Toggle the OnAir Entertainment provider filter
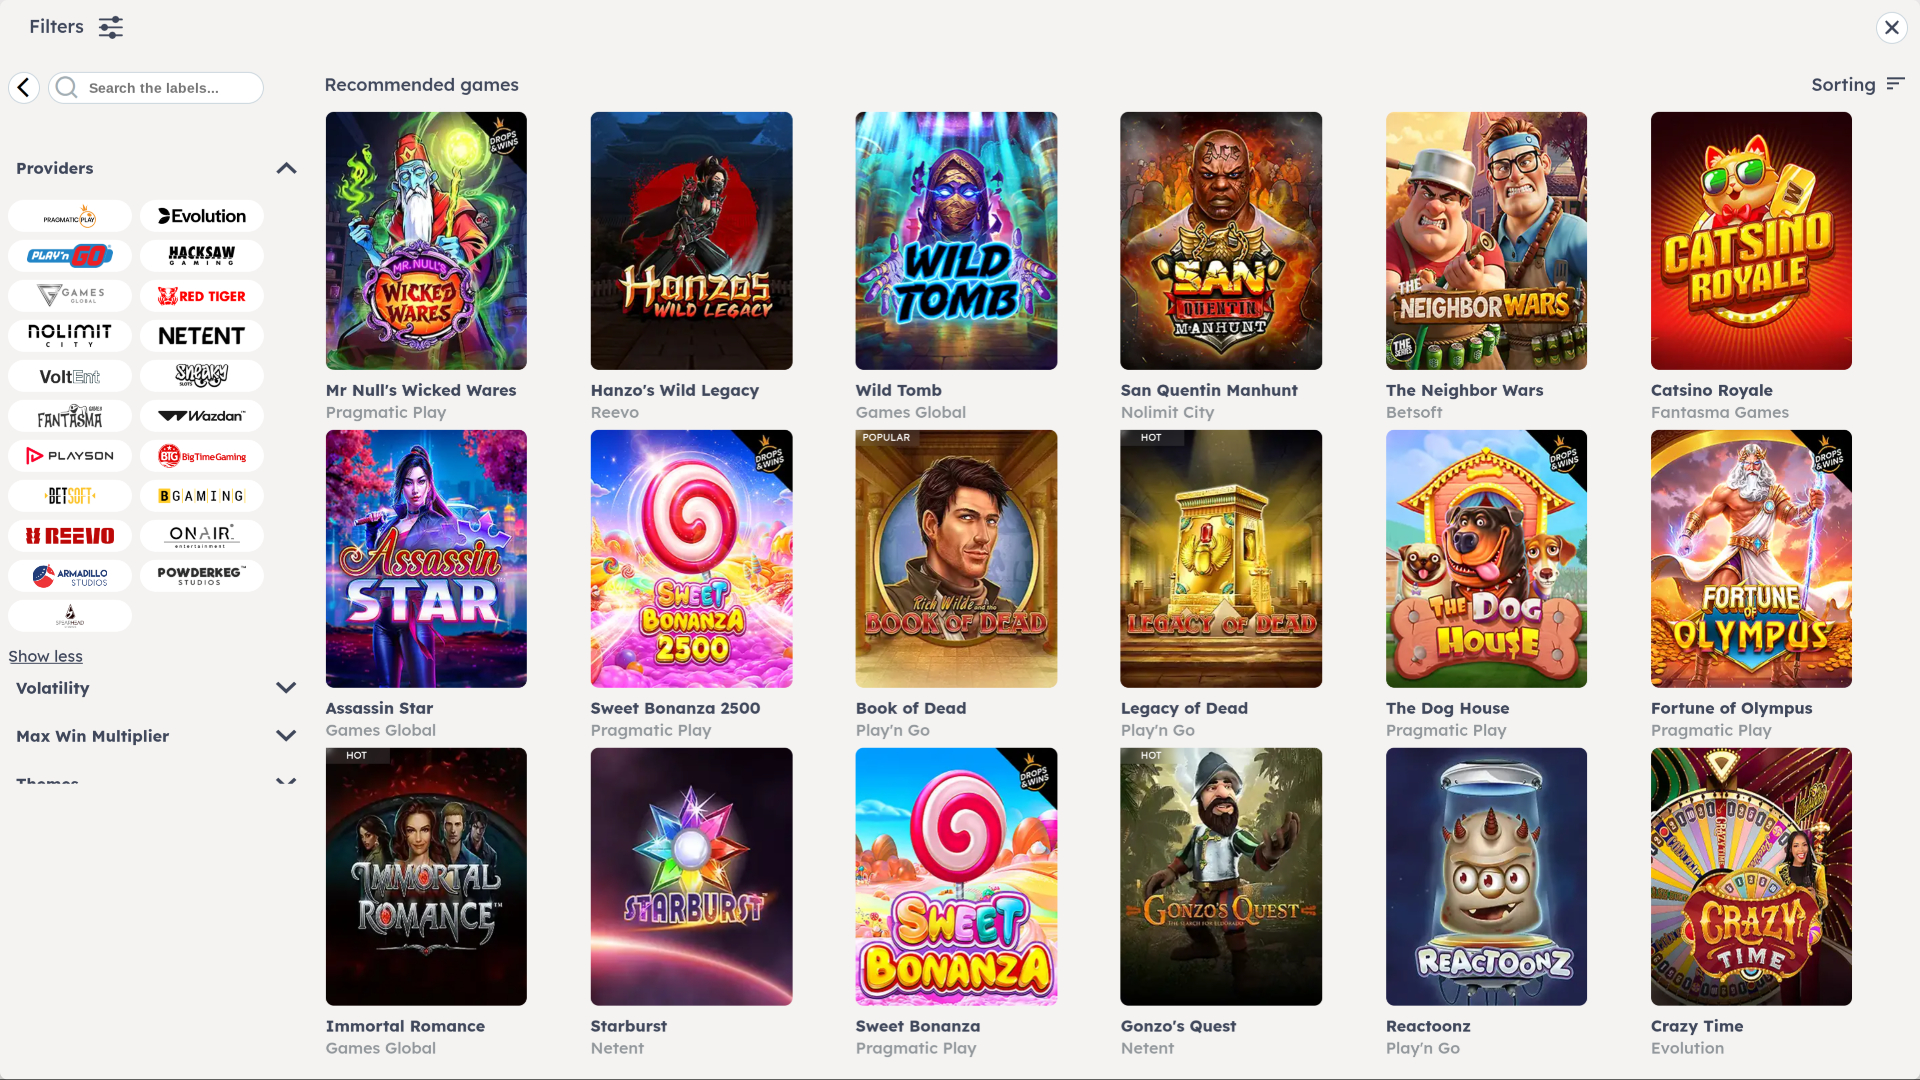Viewport: 1920px width, 1080px height. point(202,536)
